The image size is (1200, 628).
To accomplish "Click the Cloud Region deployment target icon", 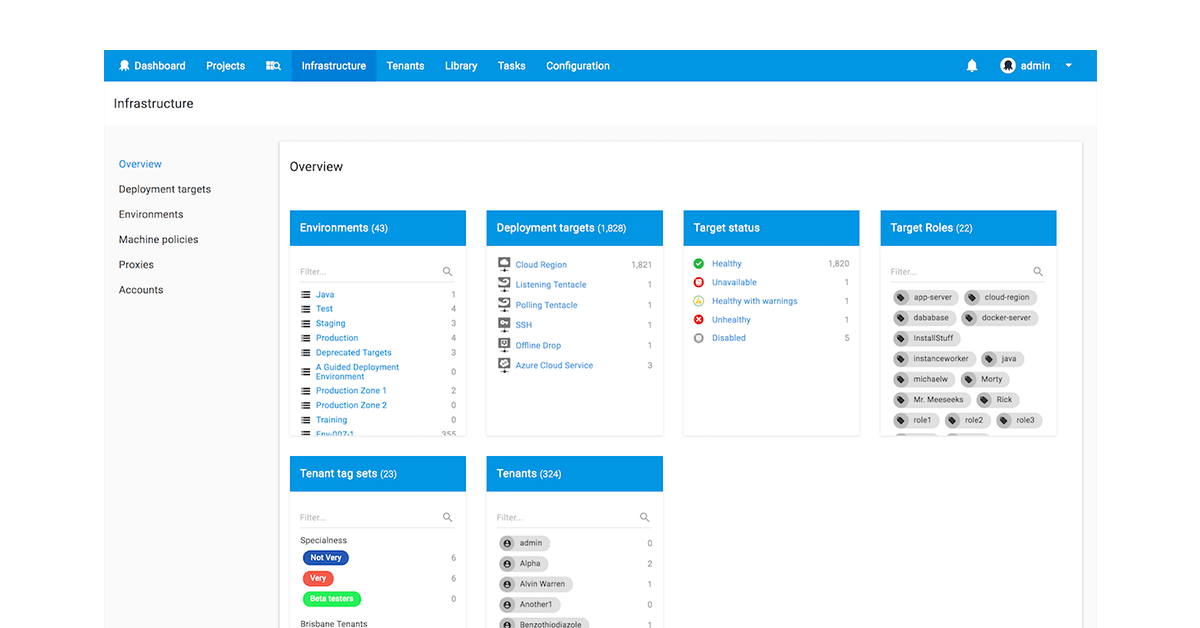I will pyautogui.click(x=502, y=263).
